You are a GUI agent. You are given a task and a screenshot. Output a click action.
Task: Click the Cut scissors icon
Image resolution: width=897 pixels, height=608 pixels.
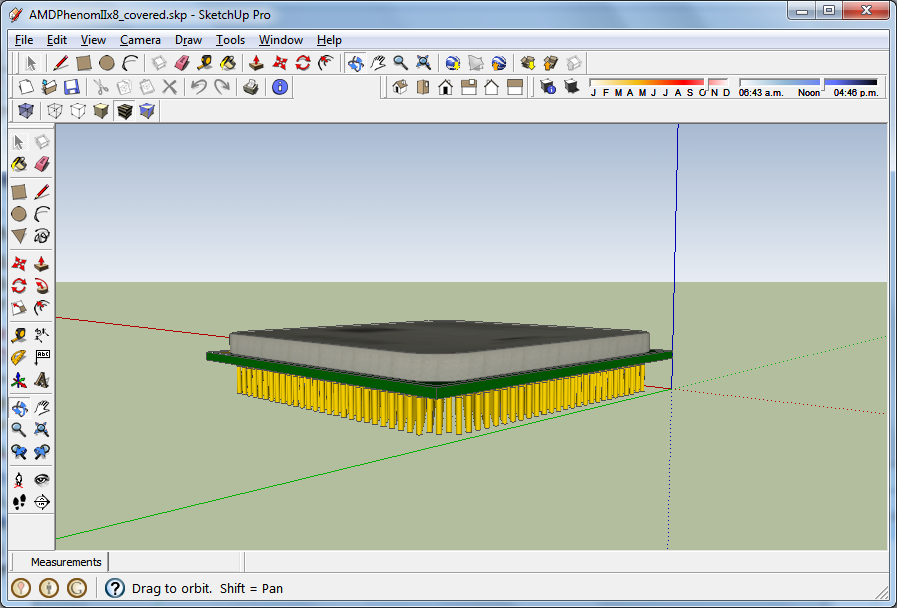tap(101, 87)
